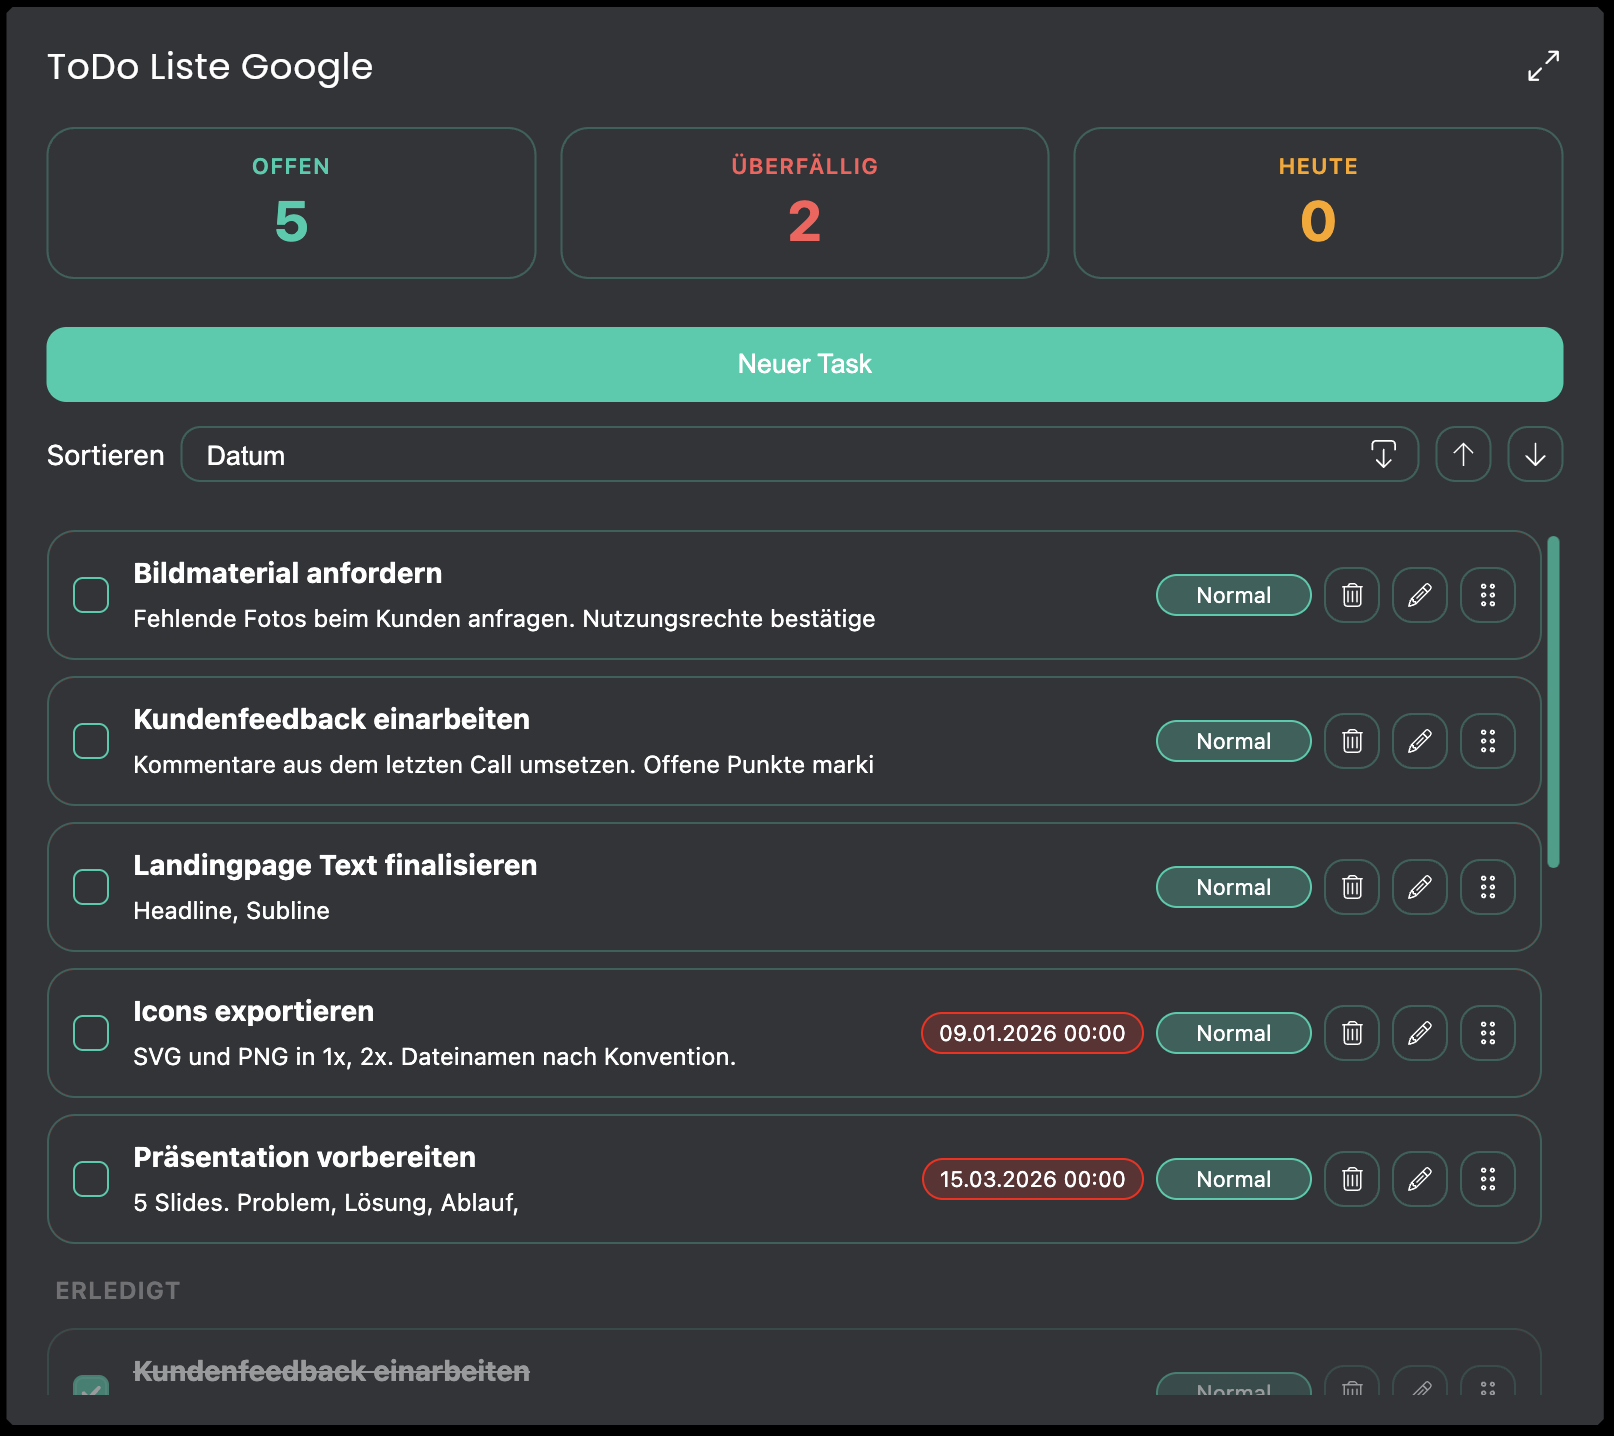
Task: Click the 09.01.2026 00:00 due date badge
Action: [x=1032, y=1033]
